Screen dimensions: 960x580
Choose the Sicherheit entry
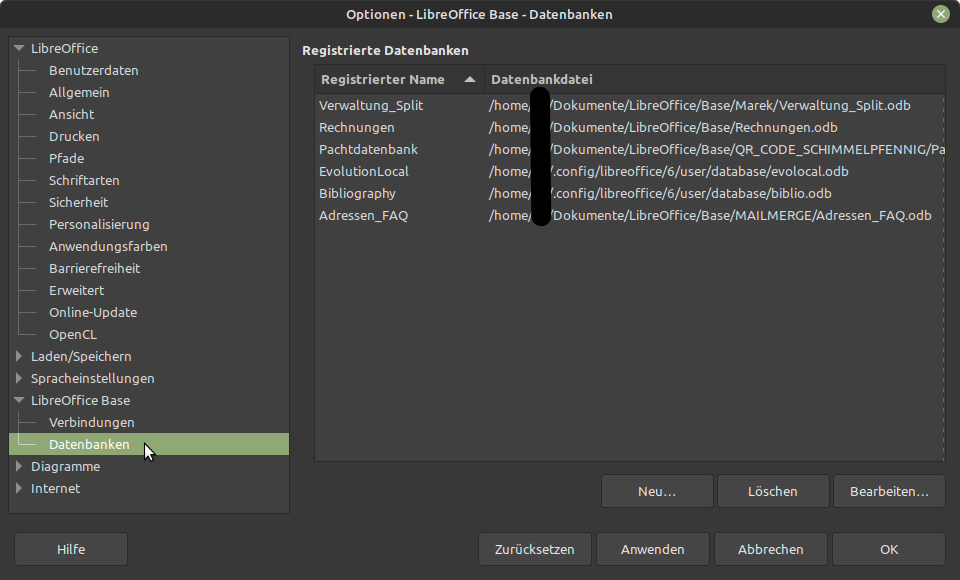pos(78,203)
